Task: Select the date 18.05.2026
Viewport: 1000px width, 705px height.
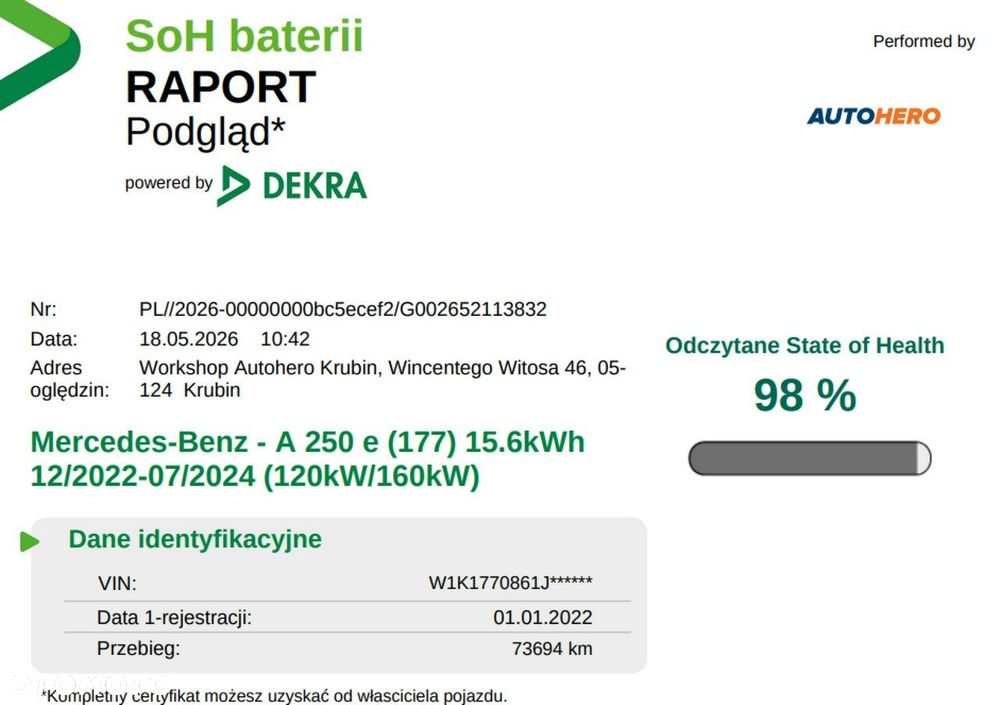Action: click(x=189, y=339)
